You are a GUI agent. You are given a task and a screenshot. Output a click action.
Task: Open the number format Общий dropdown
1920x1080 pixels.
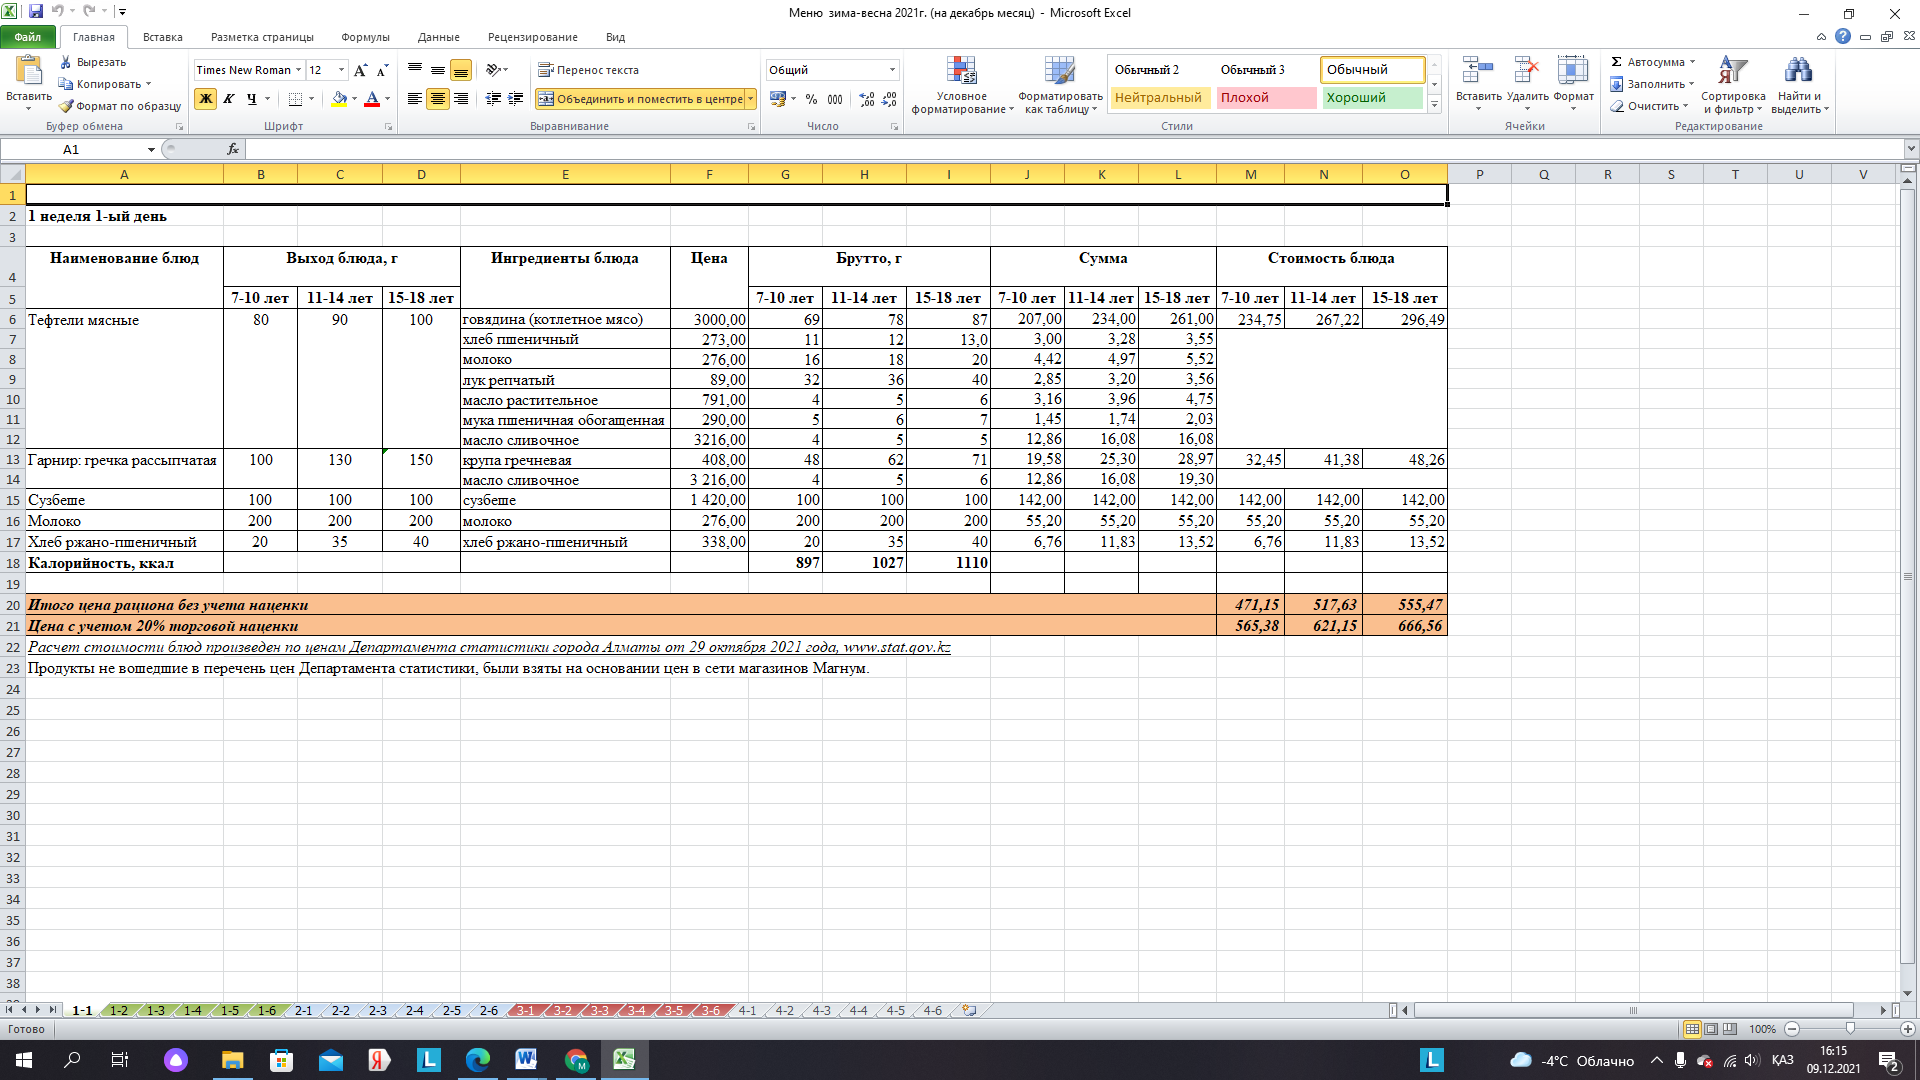point(892,70)
